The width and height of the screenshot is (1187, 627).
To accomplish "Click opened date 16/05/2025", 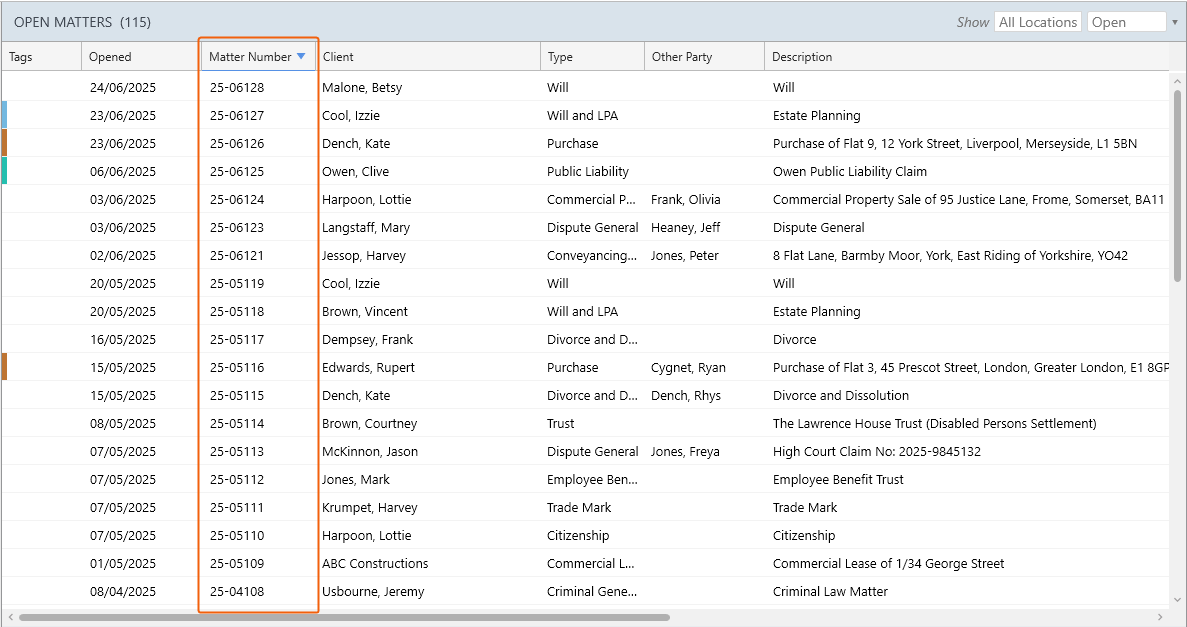I will click(x=123, y=339).
